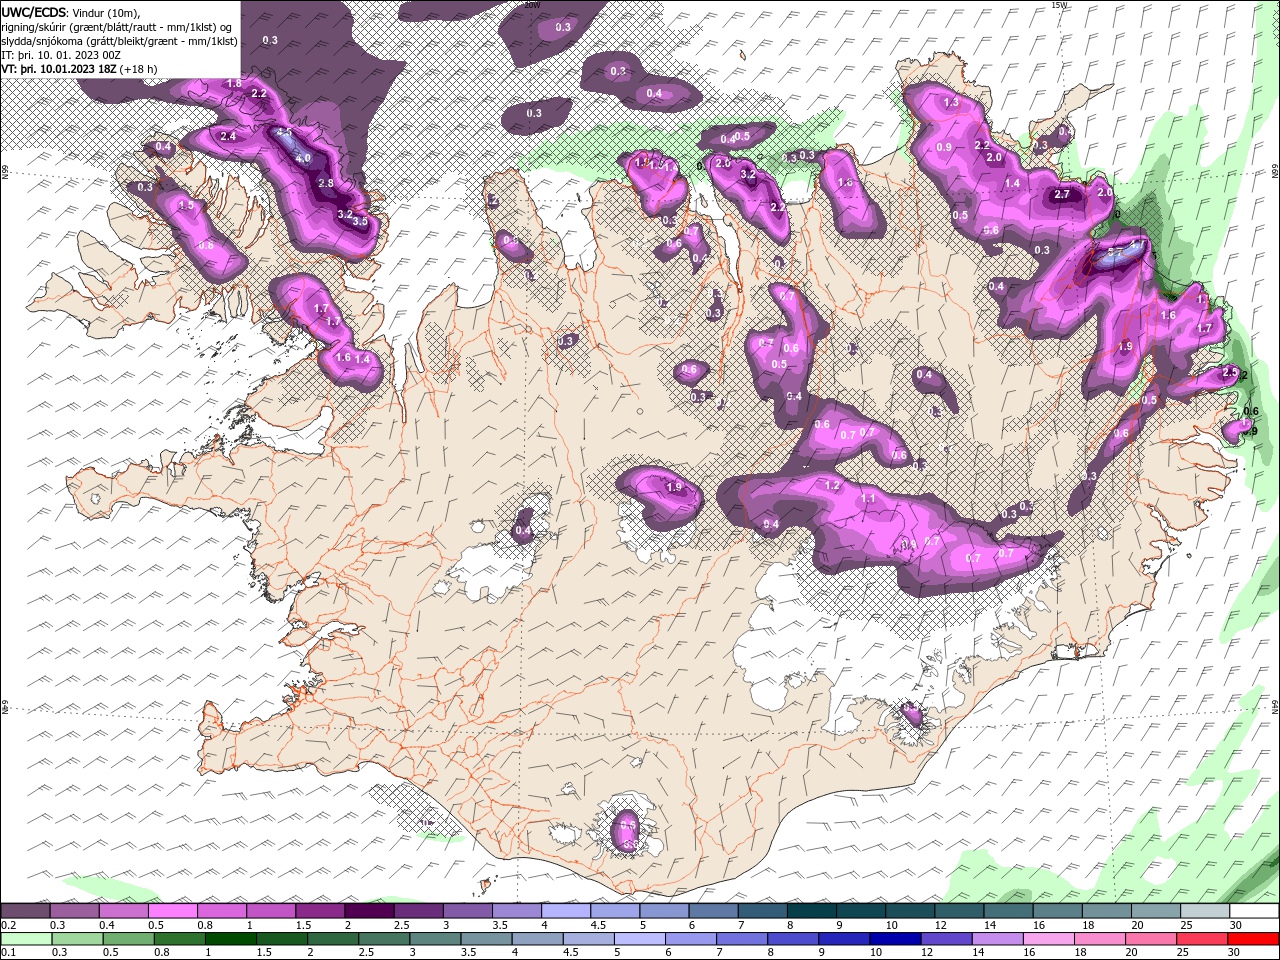Select the red rain scale swatch after 30

click(1254, 939)
